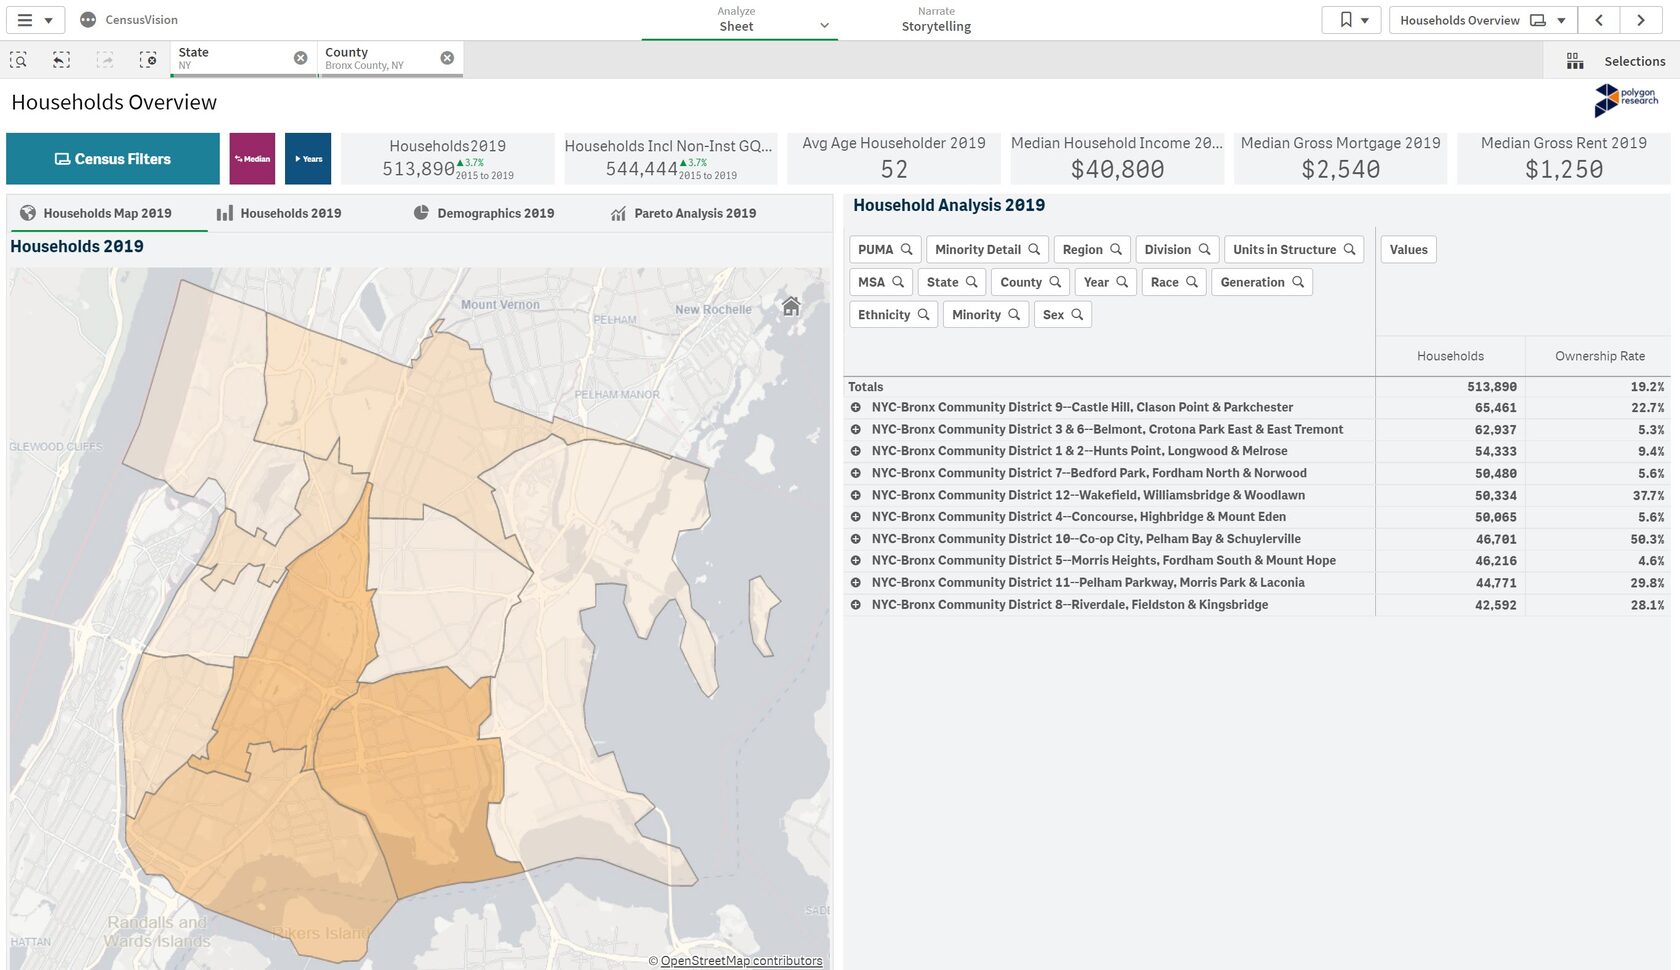Expand District 5 Morris Heights row

[x=856, y=561]
